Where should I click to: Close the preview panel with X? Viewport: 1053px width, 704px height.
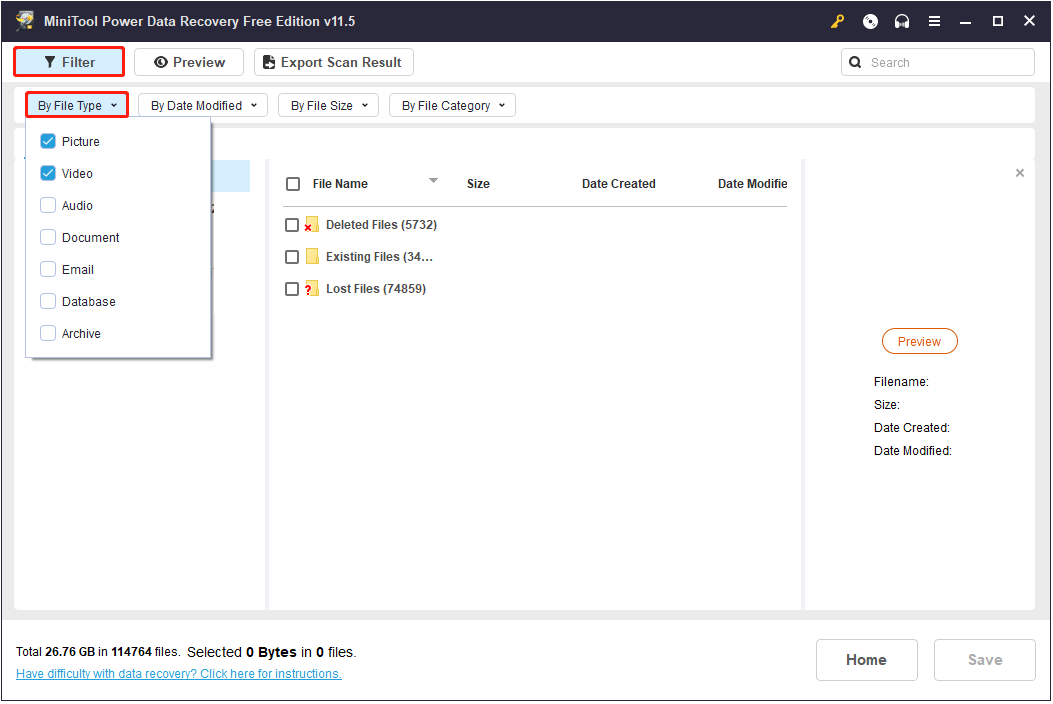[1019, 173]
